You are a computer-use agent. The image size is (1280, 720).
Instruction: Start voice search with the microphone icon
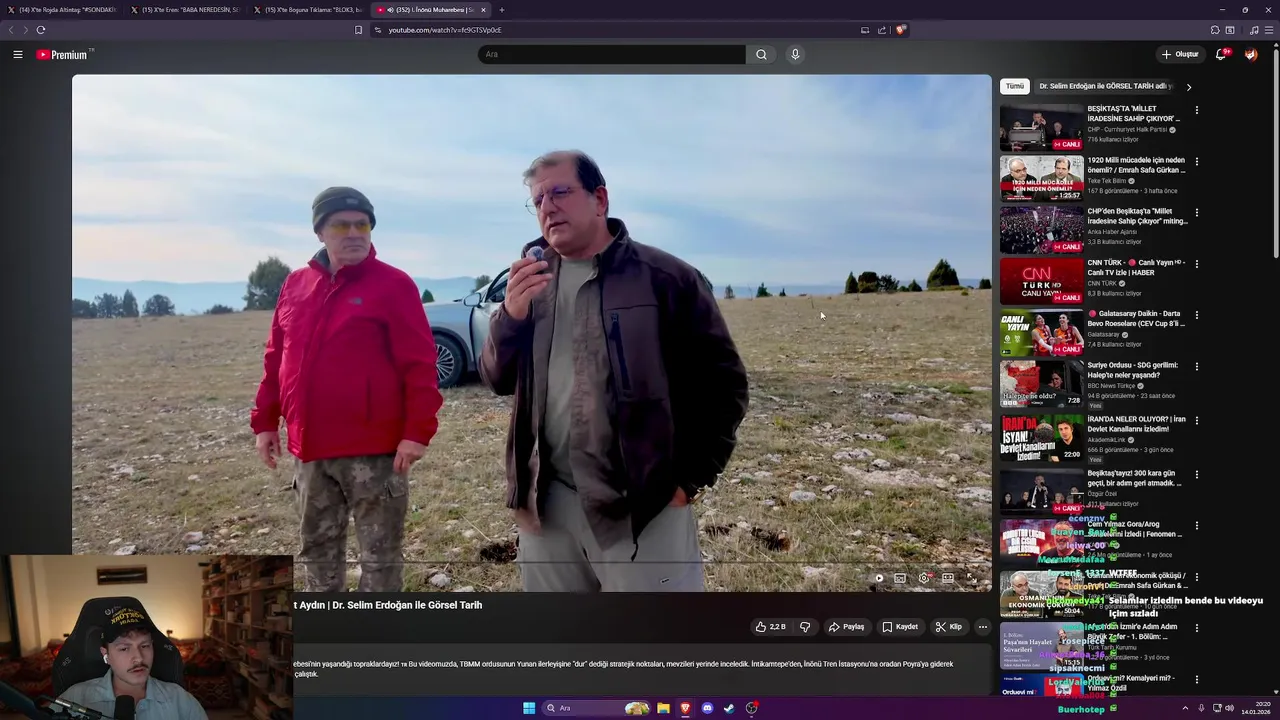tap(795, 54)
